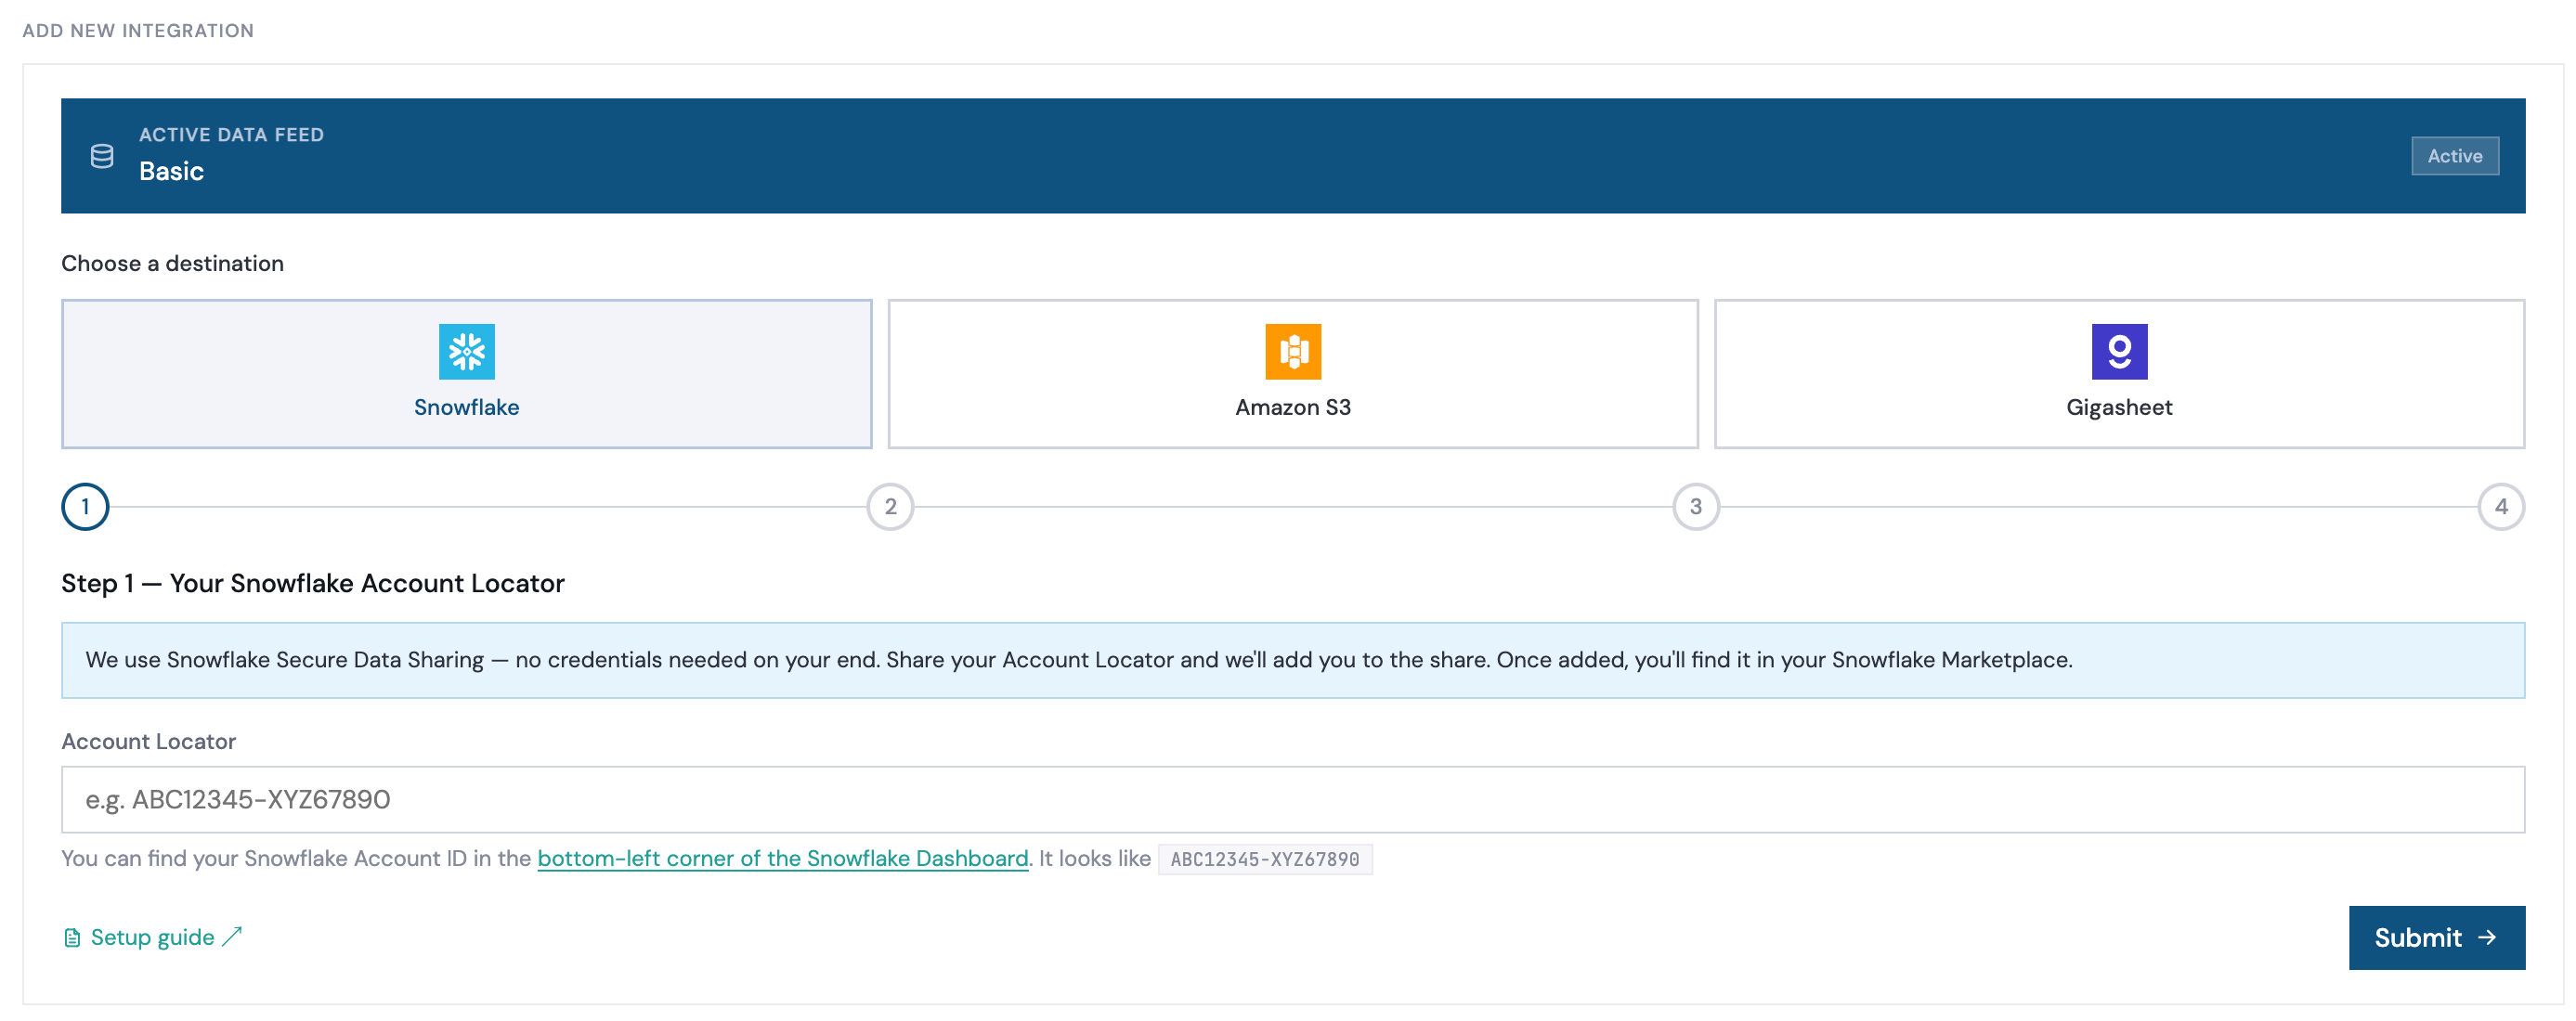Image resolution: width=2576 pixels, height=1021 pixels.
Task: Select Gigasheet as the destination
Action: [x=2118, y=374]
